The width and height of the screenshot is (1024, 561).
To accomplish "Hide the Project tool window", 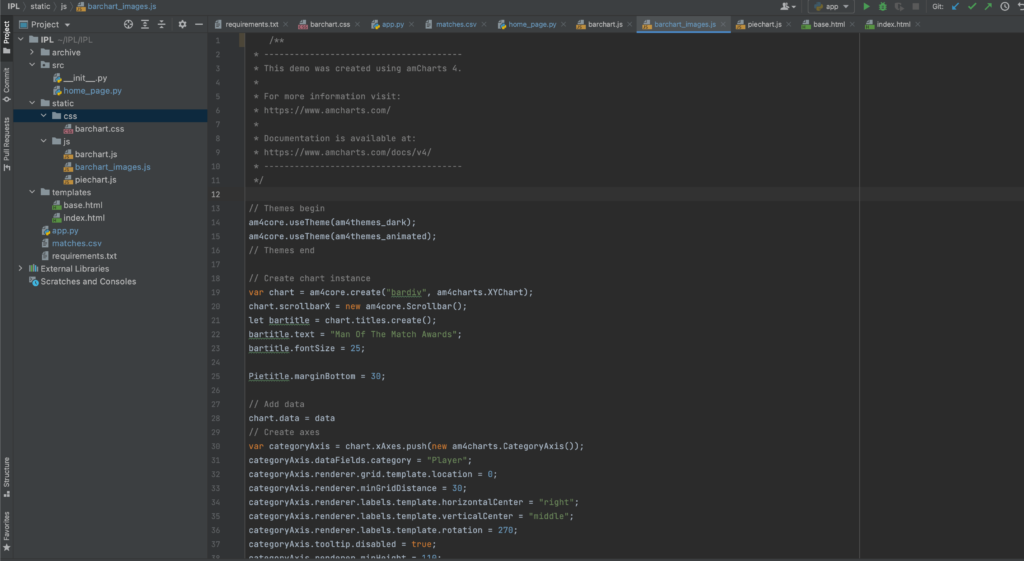I will click(199, 24).
